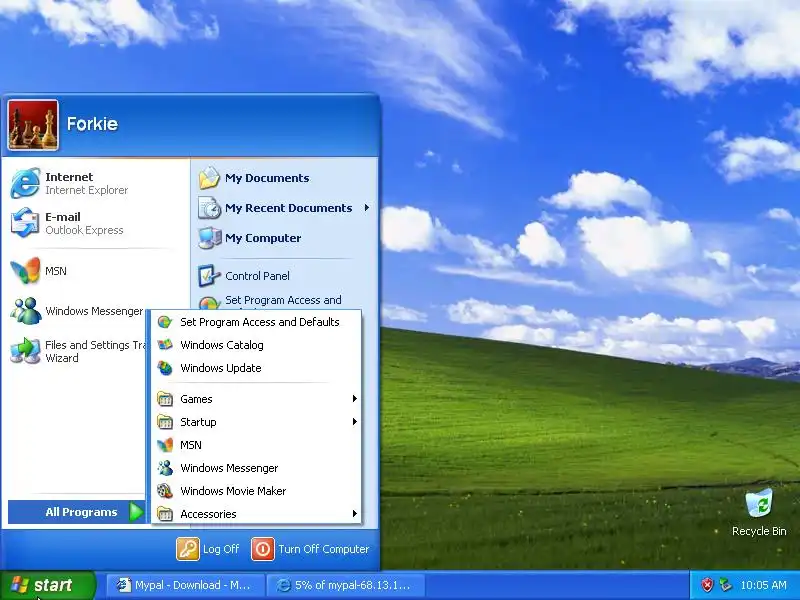The height and width of the screenshot is (600, 800).
Task: Open the Control Panel icon
Action: click(x=209, y=276)
